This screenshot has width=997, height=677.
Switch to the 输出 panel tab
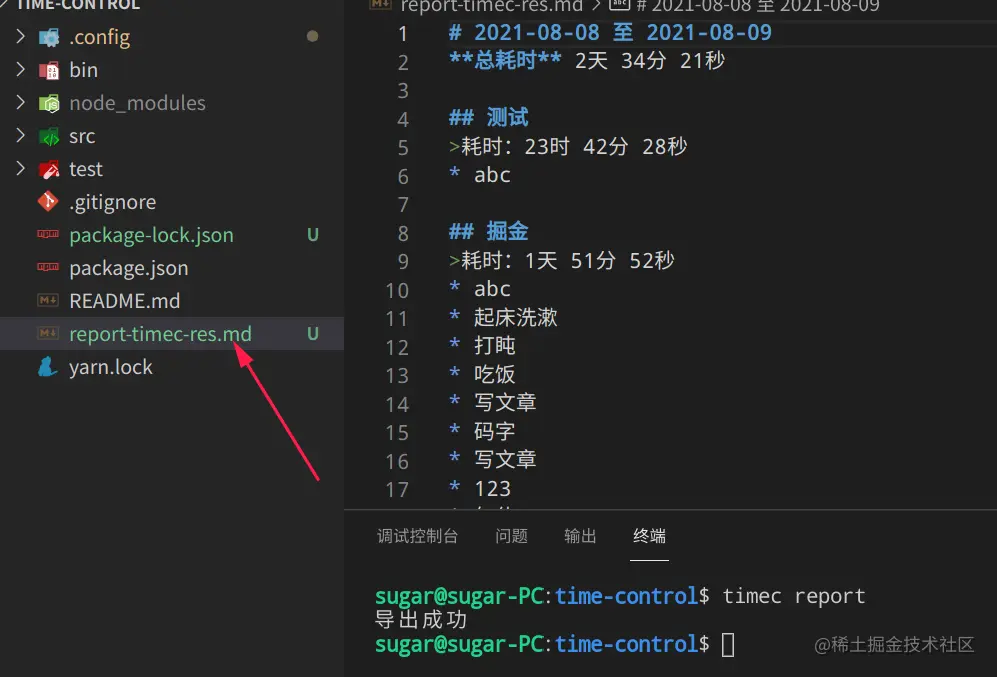pyautogui.click(x=580, y=536)
